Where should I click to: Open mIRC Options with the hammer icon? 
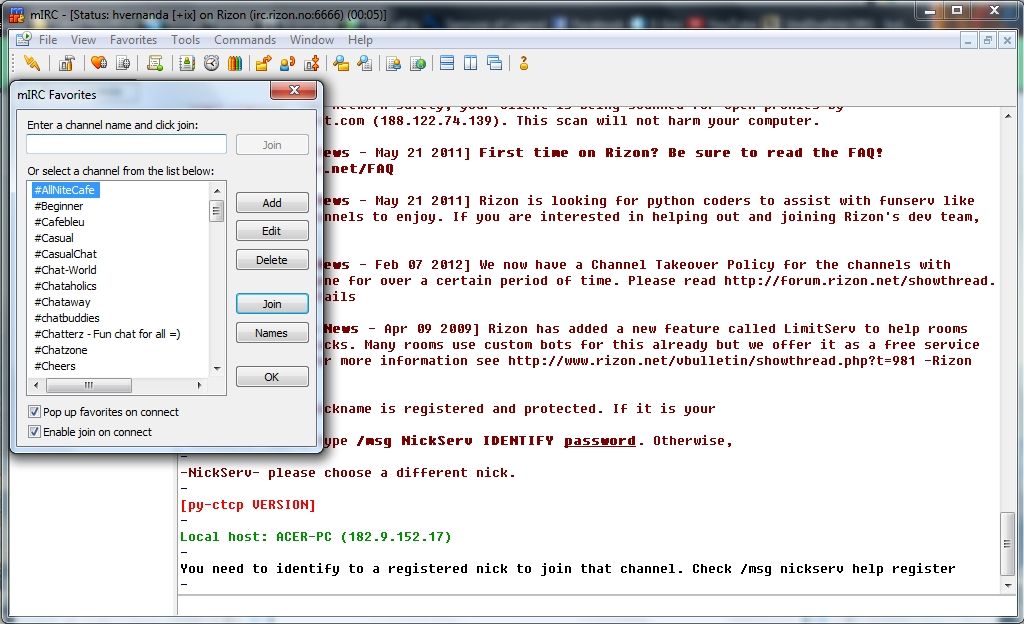click(66, 63)
